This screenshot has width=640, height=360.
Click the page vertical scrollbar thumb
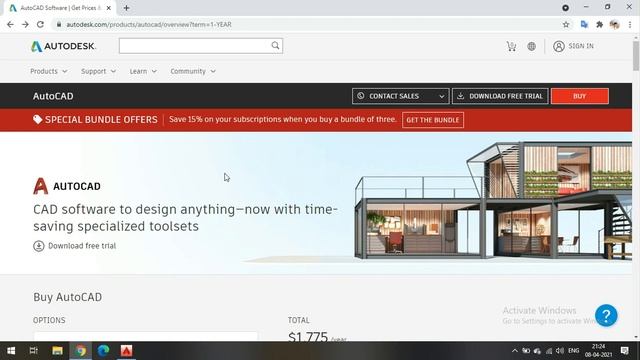636,55
